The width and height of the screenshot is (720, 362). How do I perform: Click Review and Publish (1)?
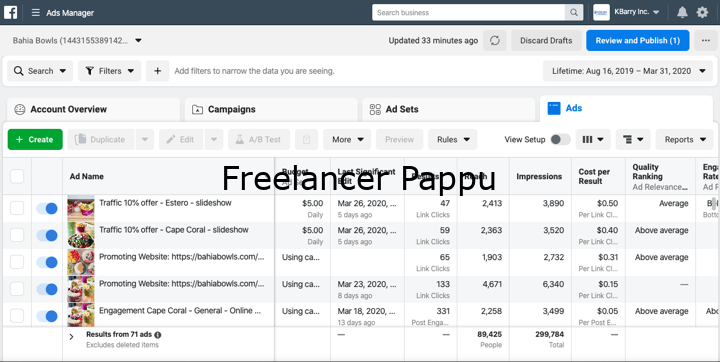point(638,40)
